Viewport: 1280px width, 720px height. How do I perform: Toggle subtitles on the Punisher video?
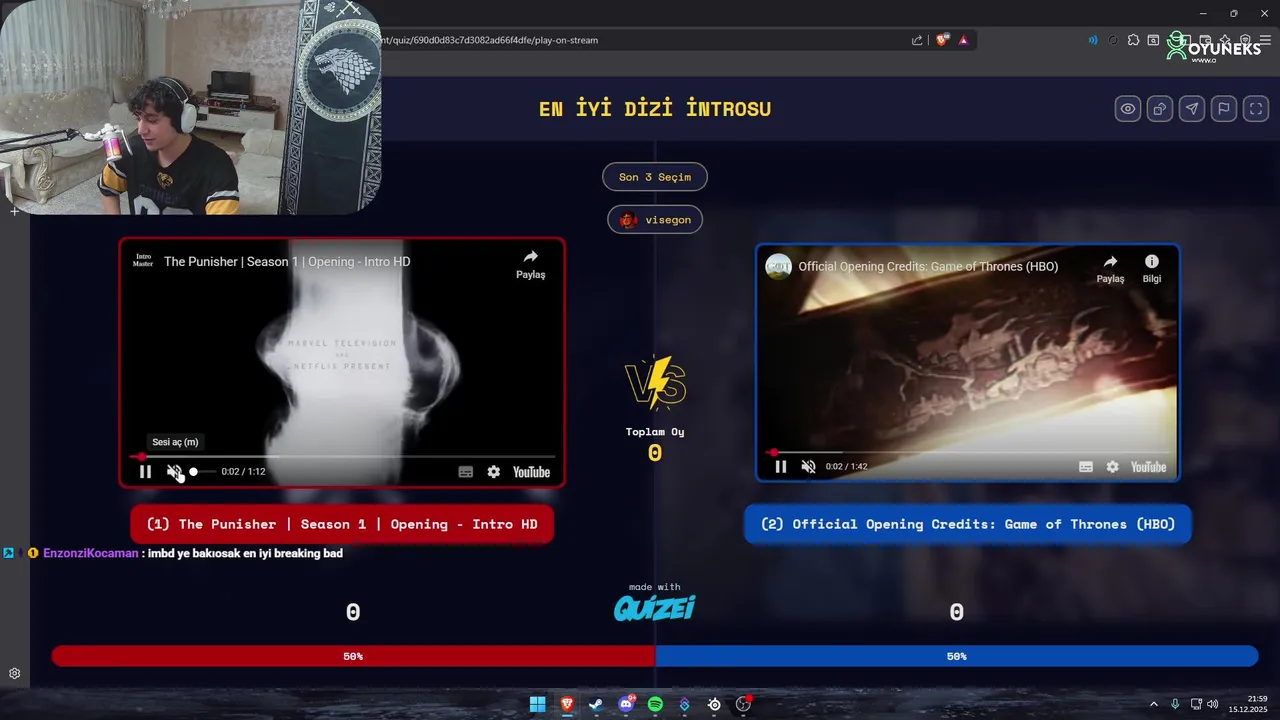[x=466, y=472]
